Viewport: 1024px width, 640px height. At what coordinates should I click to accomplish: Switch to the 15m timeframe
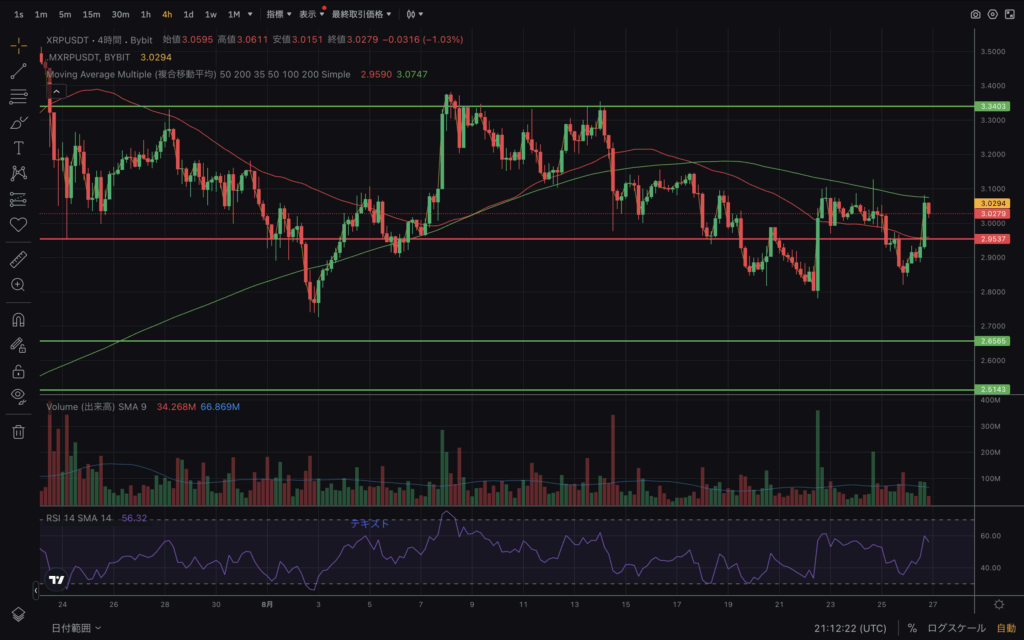pyautogui.click(x=91, y=15)
